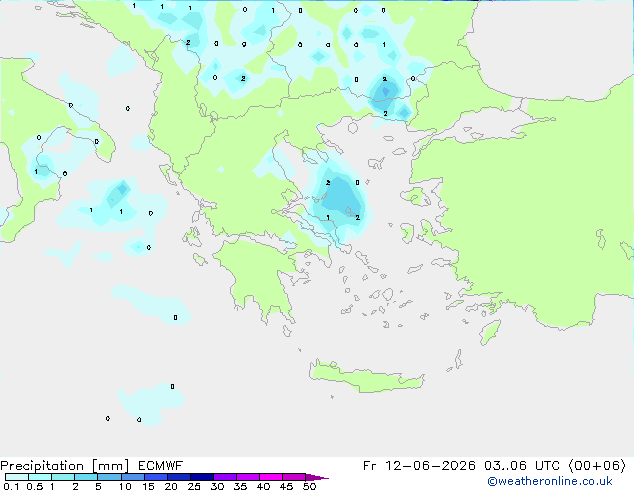Select the 30–35 mm violet legend swatch
Image resolution: width=634 pixels, height=490 pixels.
pos(224,477)
